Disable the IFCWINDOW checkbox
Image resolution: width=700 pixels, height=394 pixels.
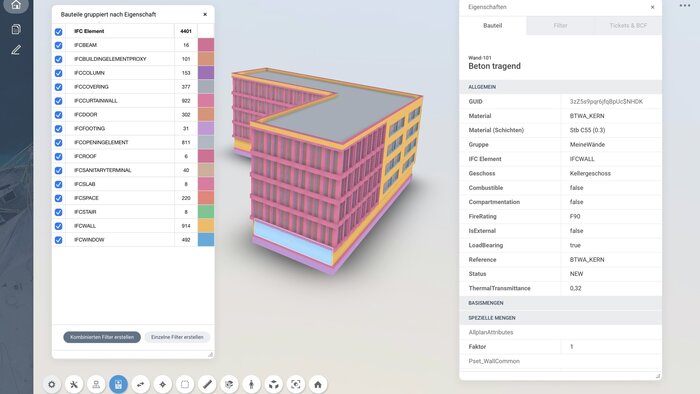58,240
